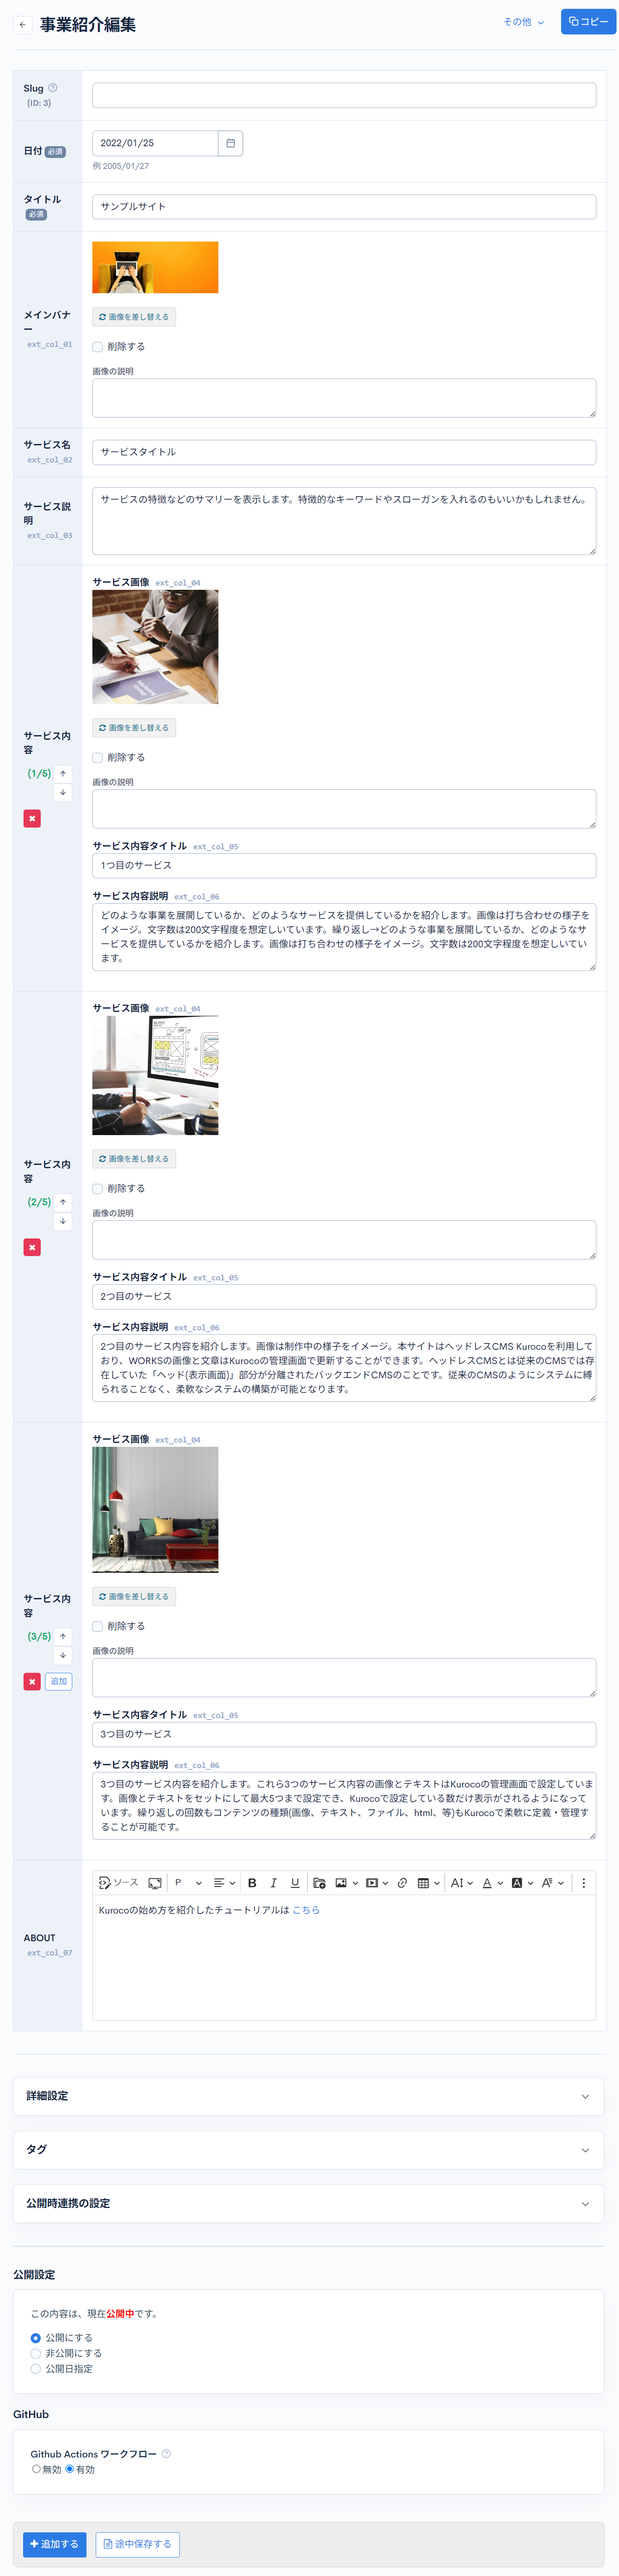
Task: Click the orange main banner thumbnail
Action: click(155, 267)
